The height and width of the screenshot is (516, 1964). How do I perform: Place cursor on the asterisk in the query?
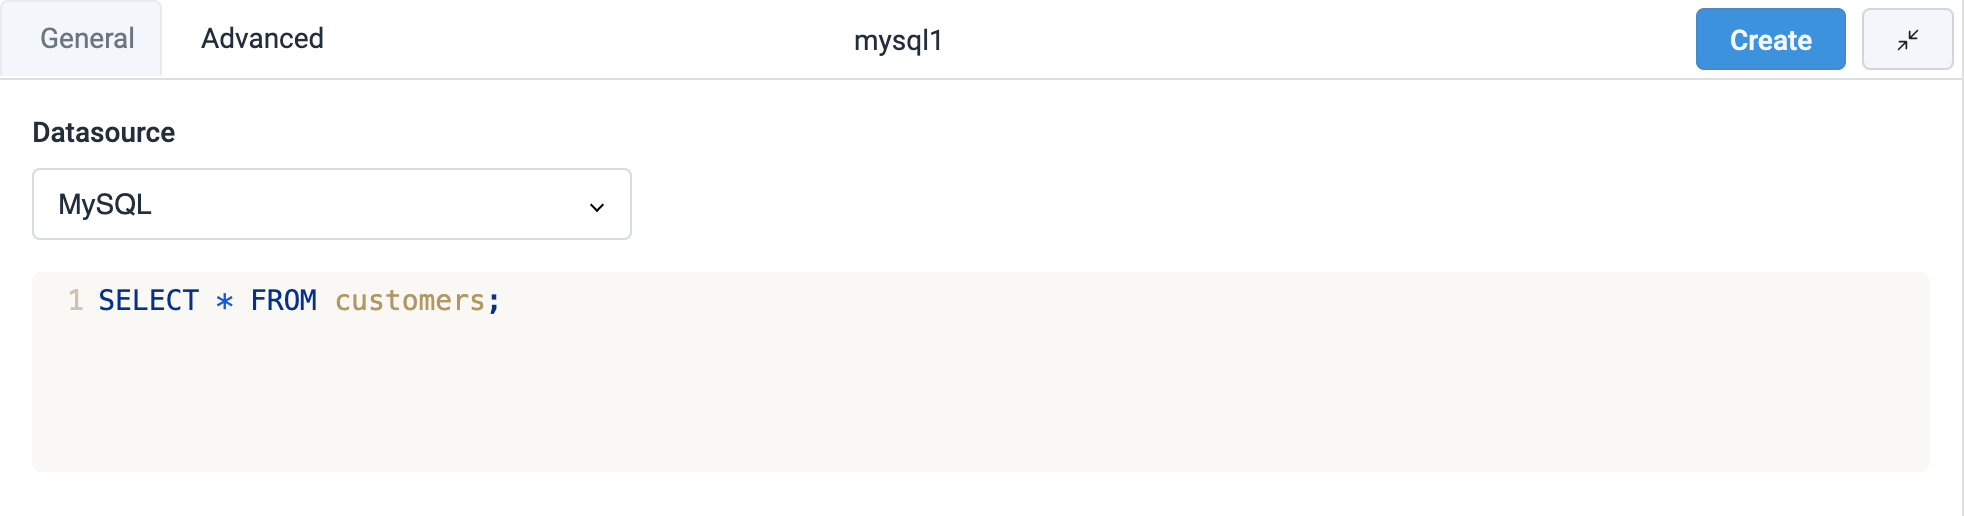[x=225, y=301]
